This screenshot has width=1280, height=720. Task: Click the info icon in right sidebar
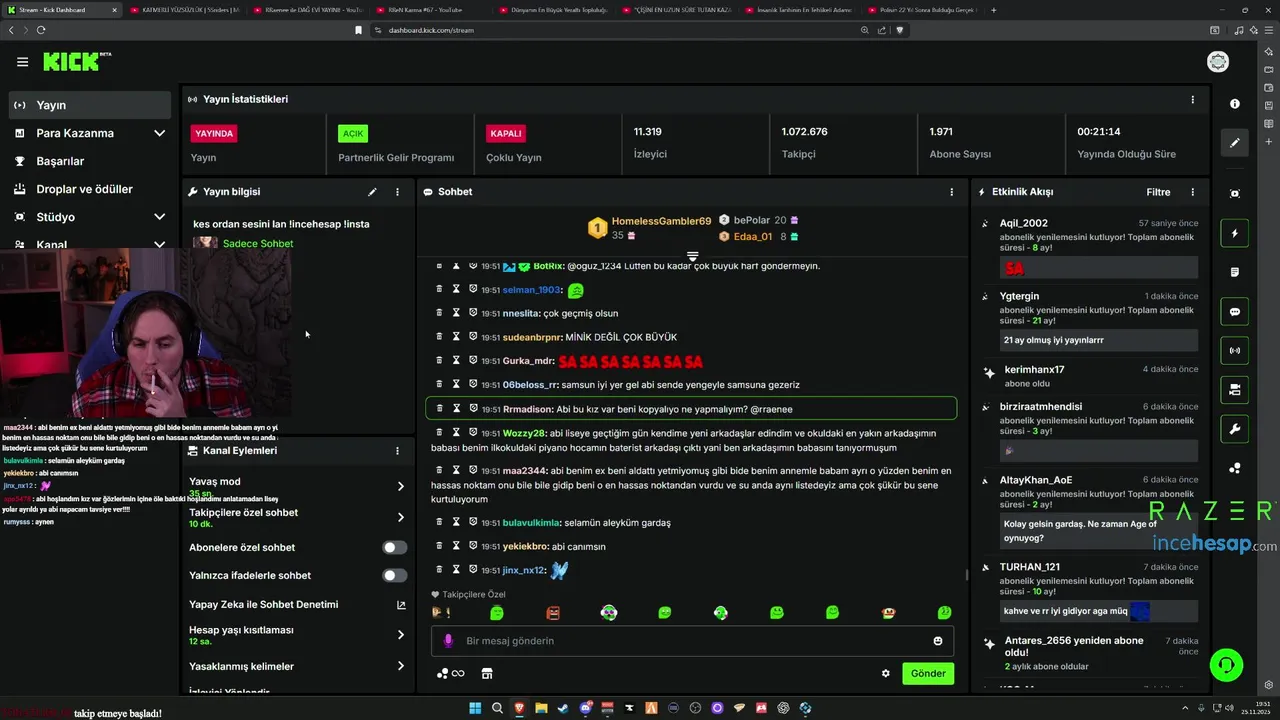click(x=1235, y=104)
